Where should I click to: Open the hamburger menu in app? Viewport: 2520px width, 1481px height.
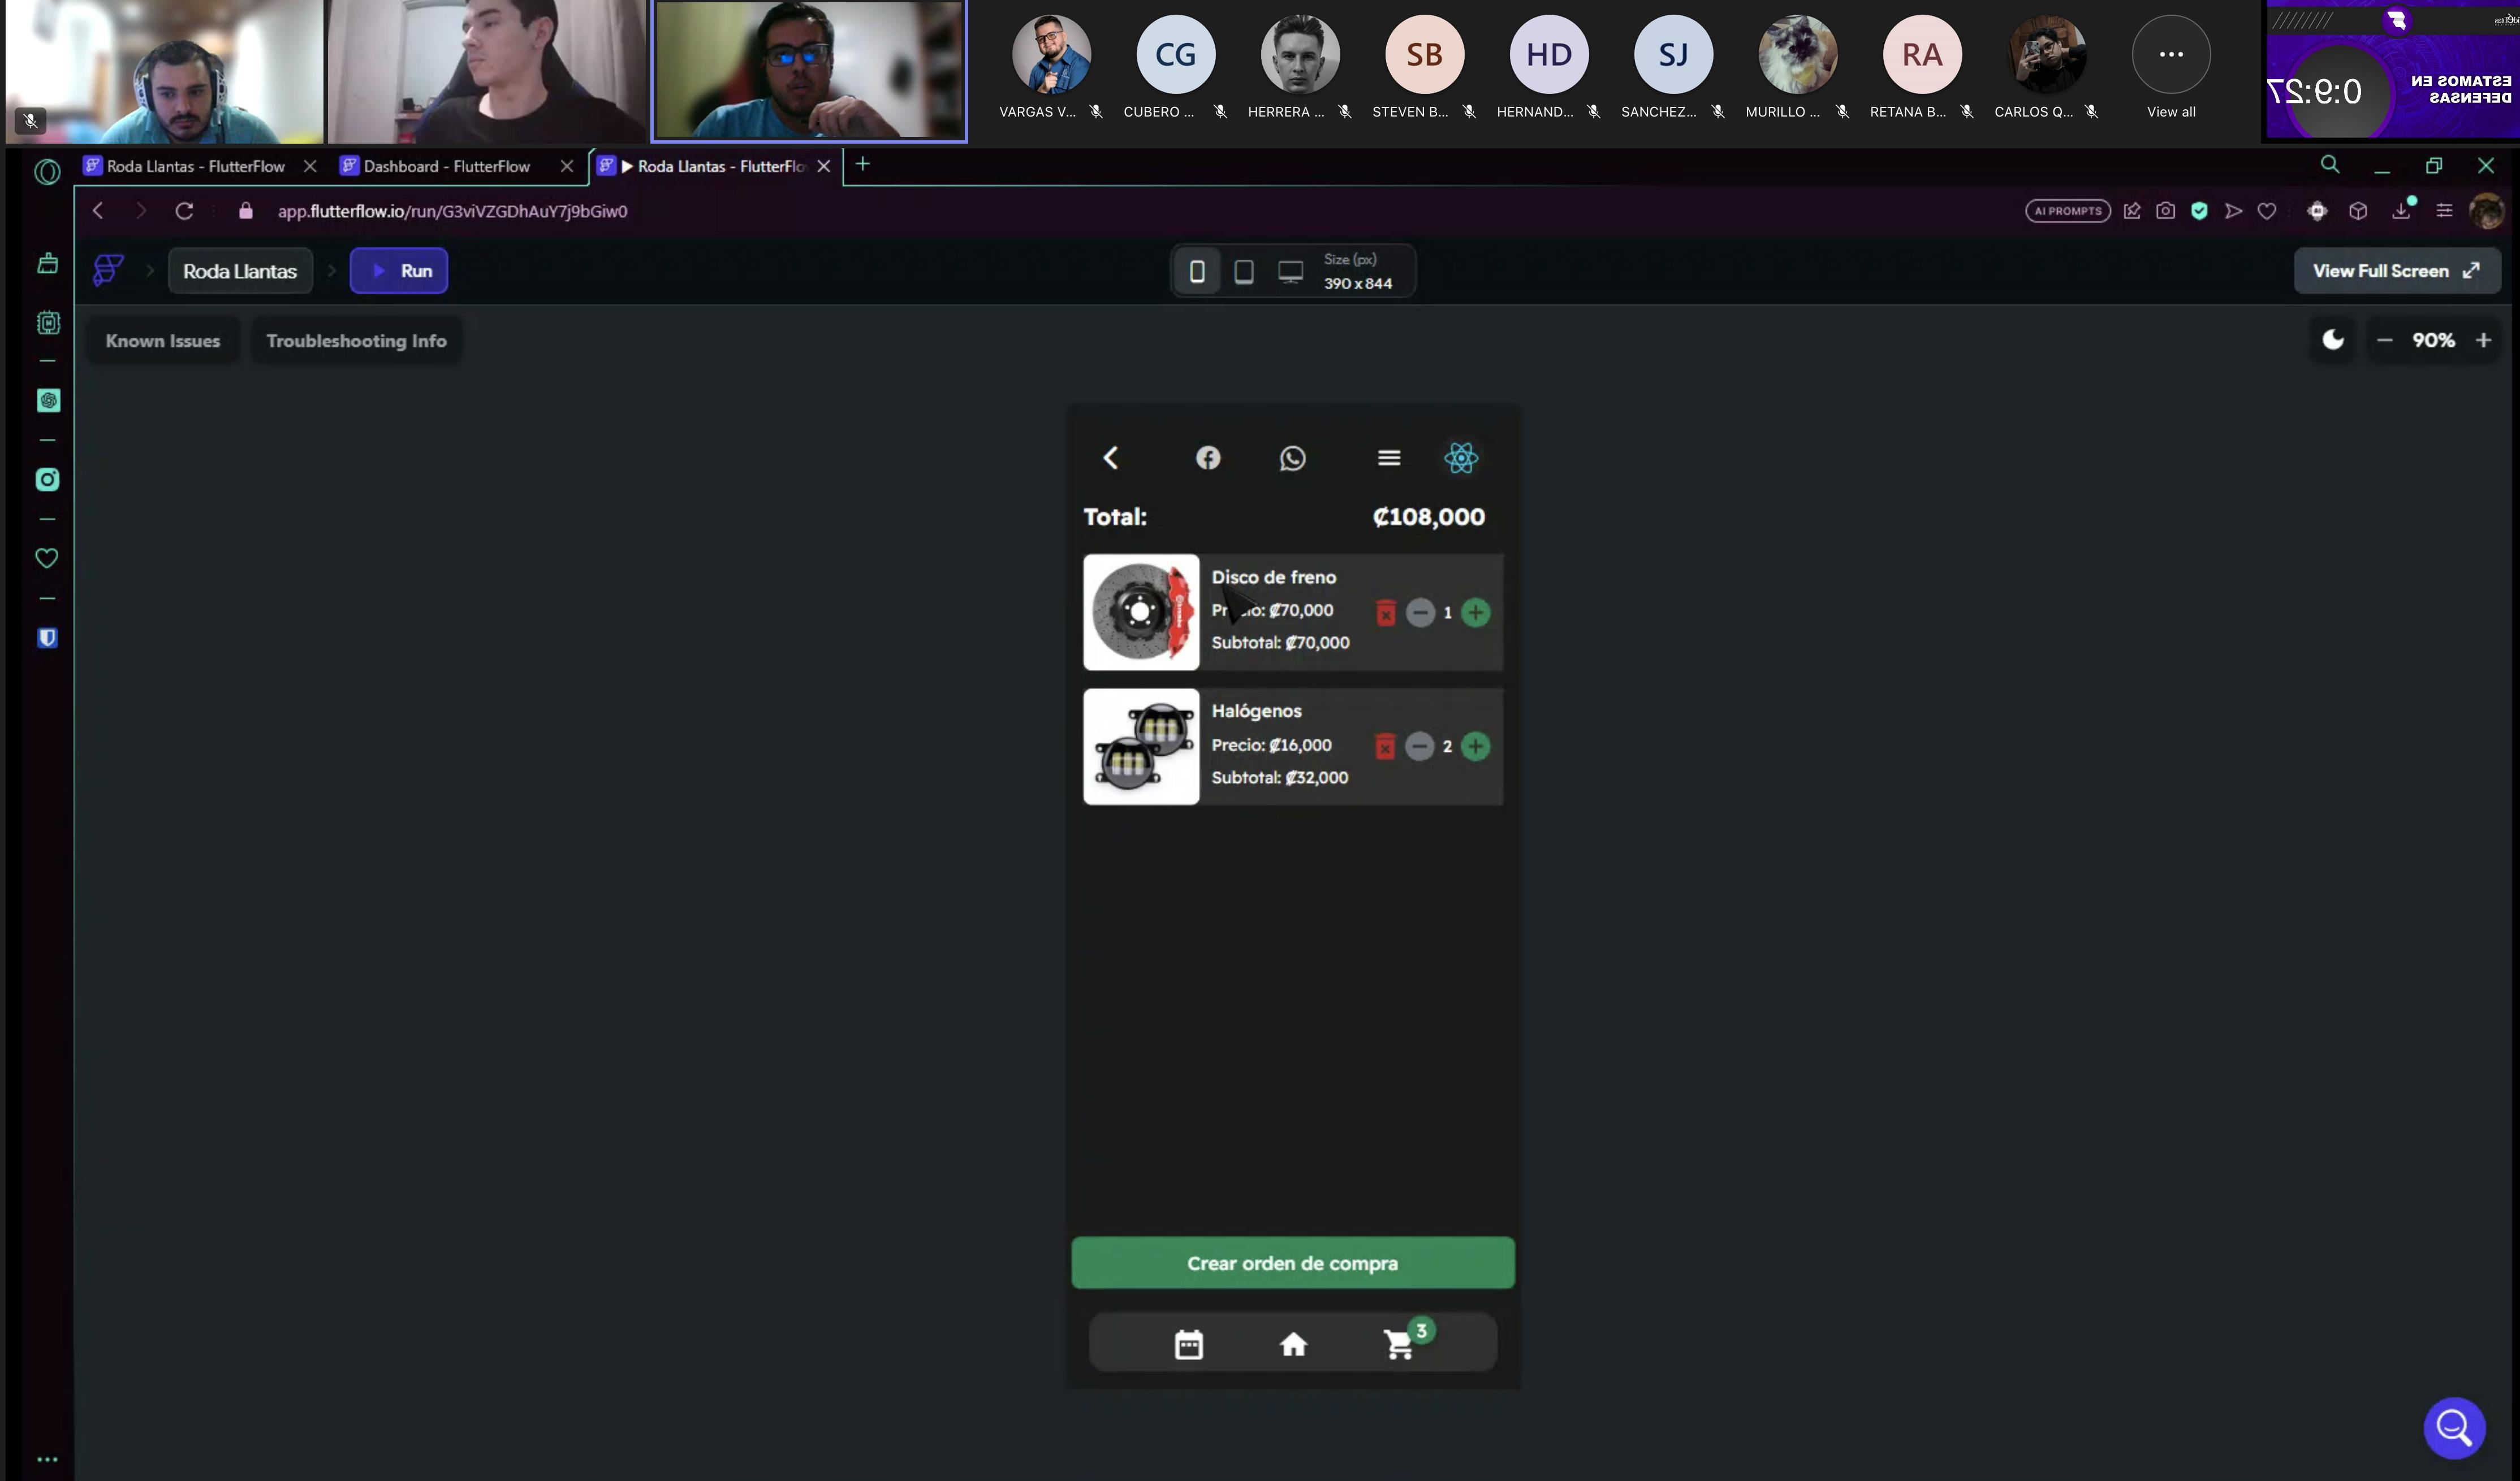click(1388, 458)
